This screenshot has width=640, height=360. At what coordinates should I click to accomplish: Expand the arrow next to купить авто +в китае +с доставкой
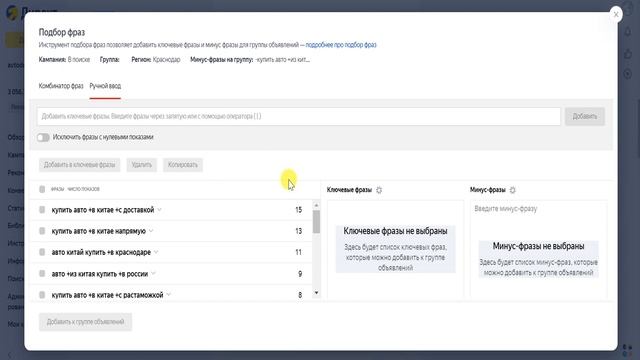160,210
